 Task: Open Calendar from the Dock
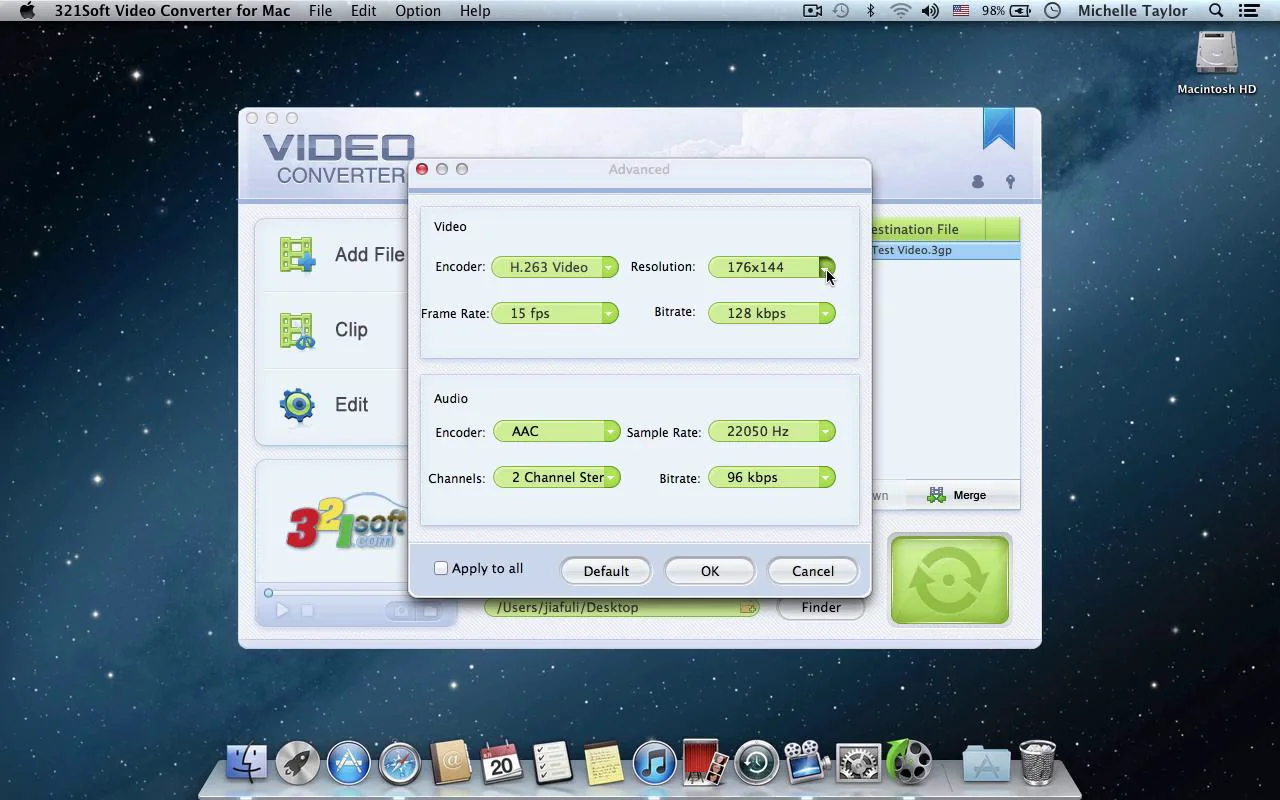point(501,763)
